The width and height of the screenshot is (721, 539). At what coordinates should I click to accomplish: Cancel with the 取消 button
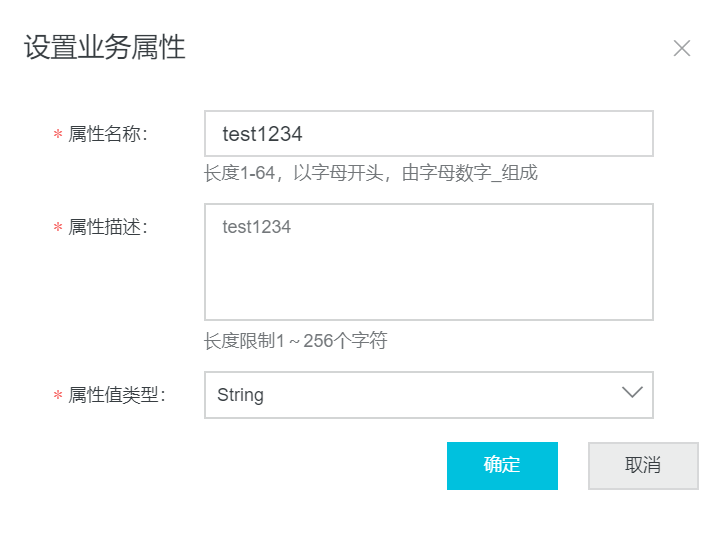click(643, 465)
